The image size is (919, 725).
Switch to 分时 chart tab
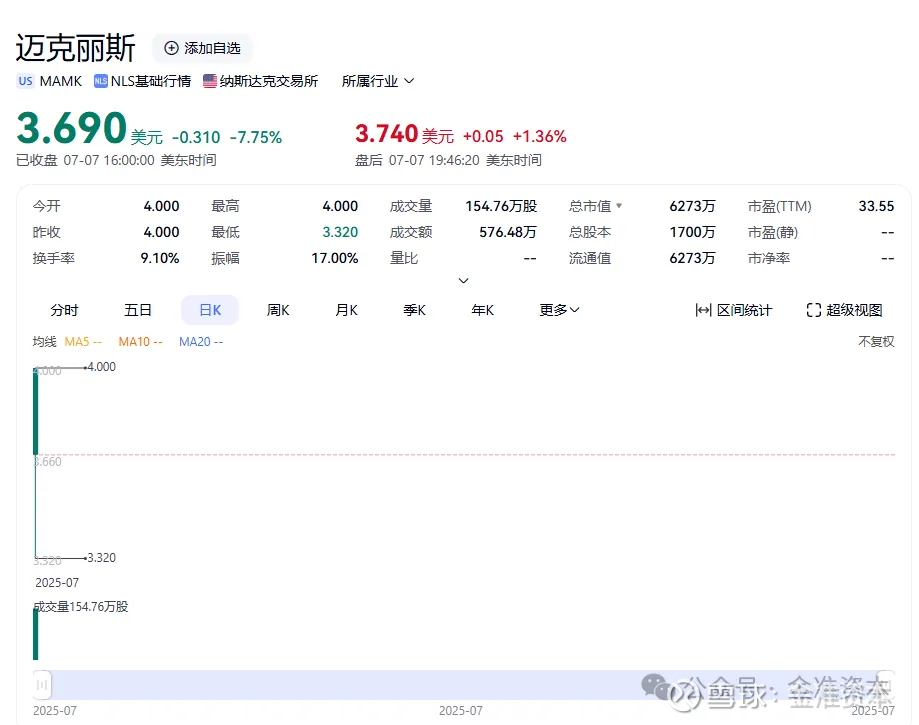(64, 310)
